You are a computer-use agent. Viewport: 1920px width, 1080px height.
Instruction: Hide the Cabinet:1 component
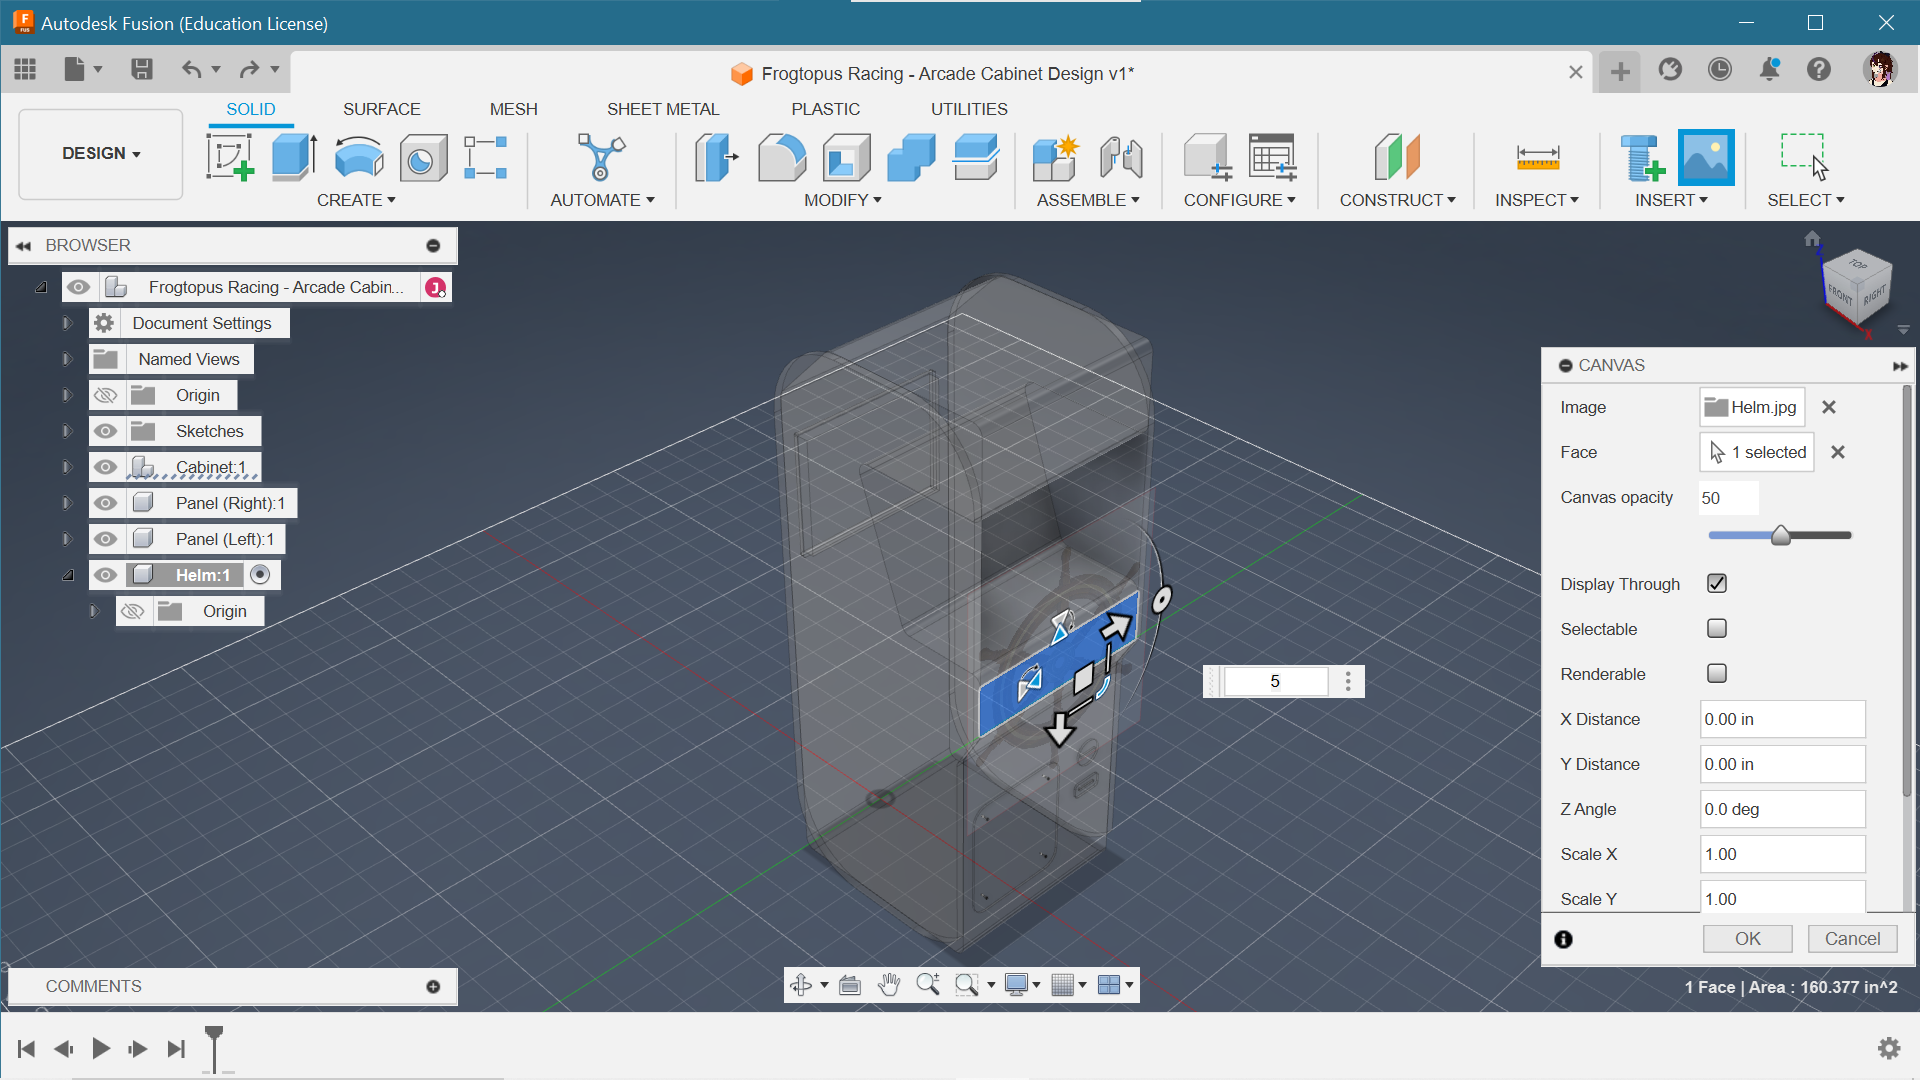[105, 467]
